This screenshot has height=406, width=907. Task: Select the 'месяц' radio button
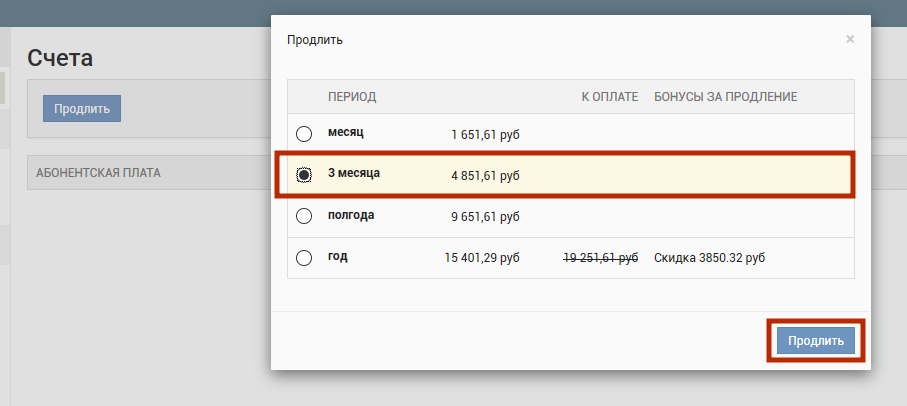304,134
